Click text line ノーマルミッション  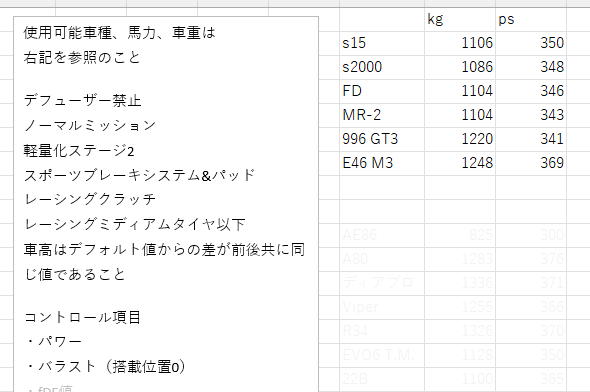[90, 126]
